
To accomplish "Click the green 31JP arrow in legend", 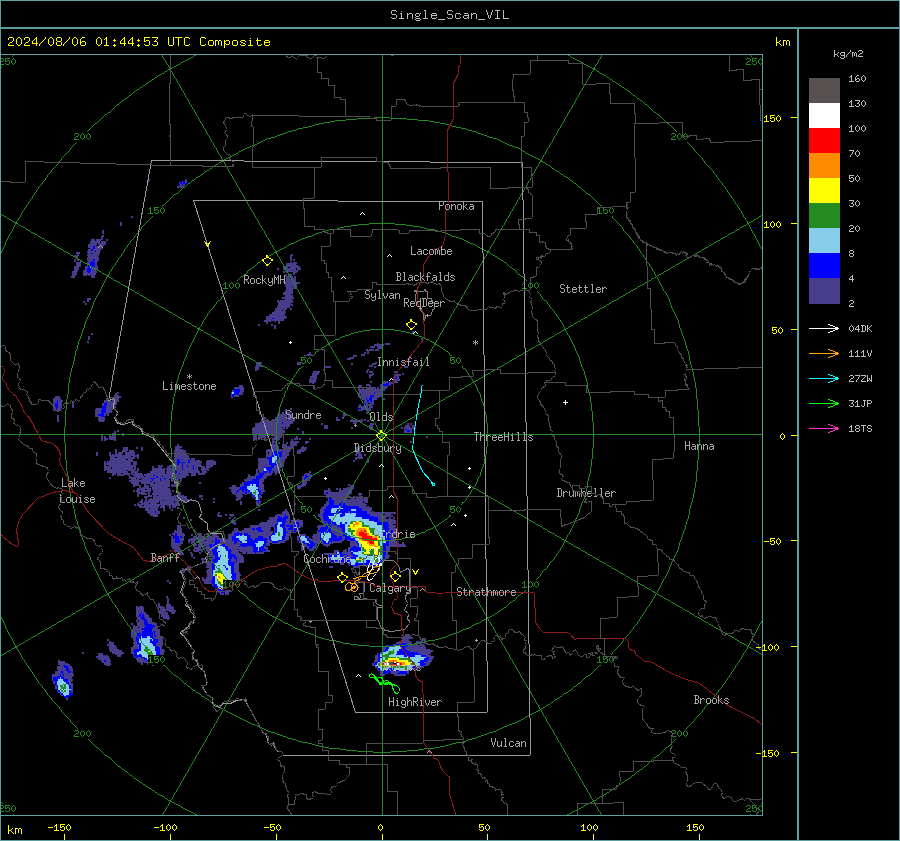I will coord(824,404).
